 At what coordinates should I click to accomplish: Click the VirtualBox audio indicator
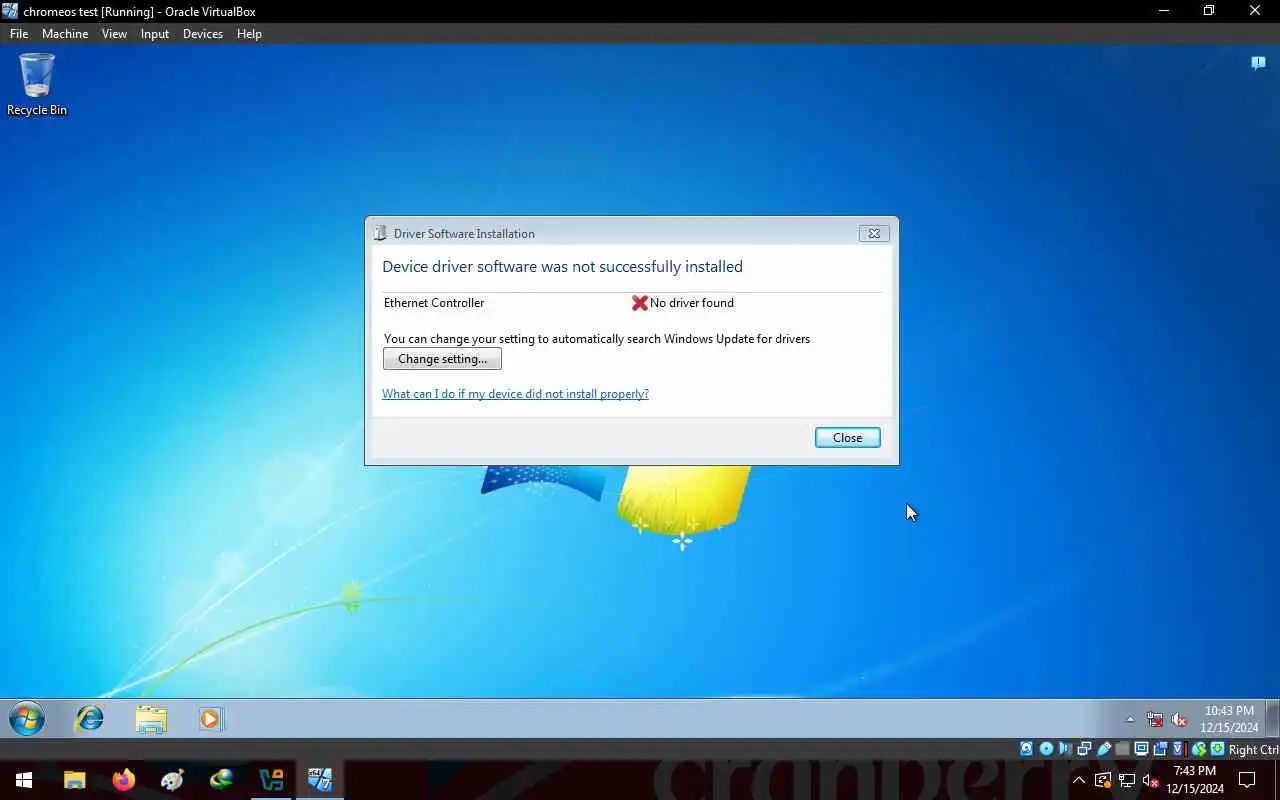click(x=1066, y=749)
